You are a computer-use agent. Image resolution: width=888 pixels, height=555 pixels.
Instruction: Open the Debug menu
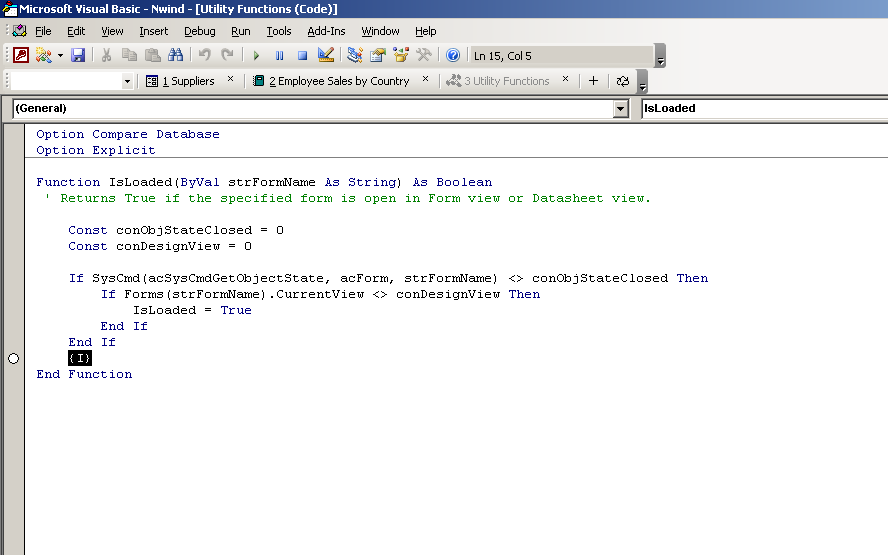[199, 31]
